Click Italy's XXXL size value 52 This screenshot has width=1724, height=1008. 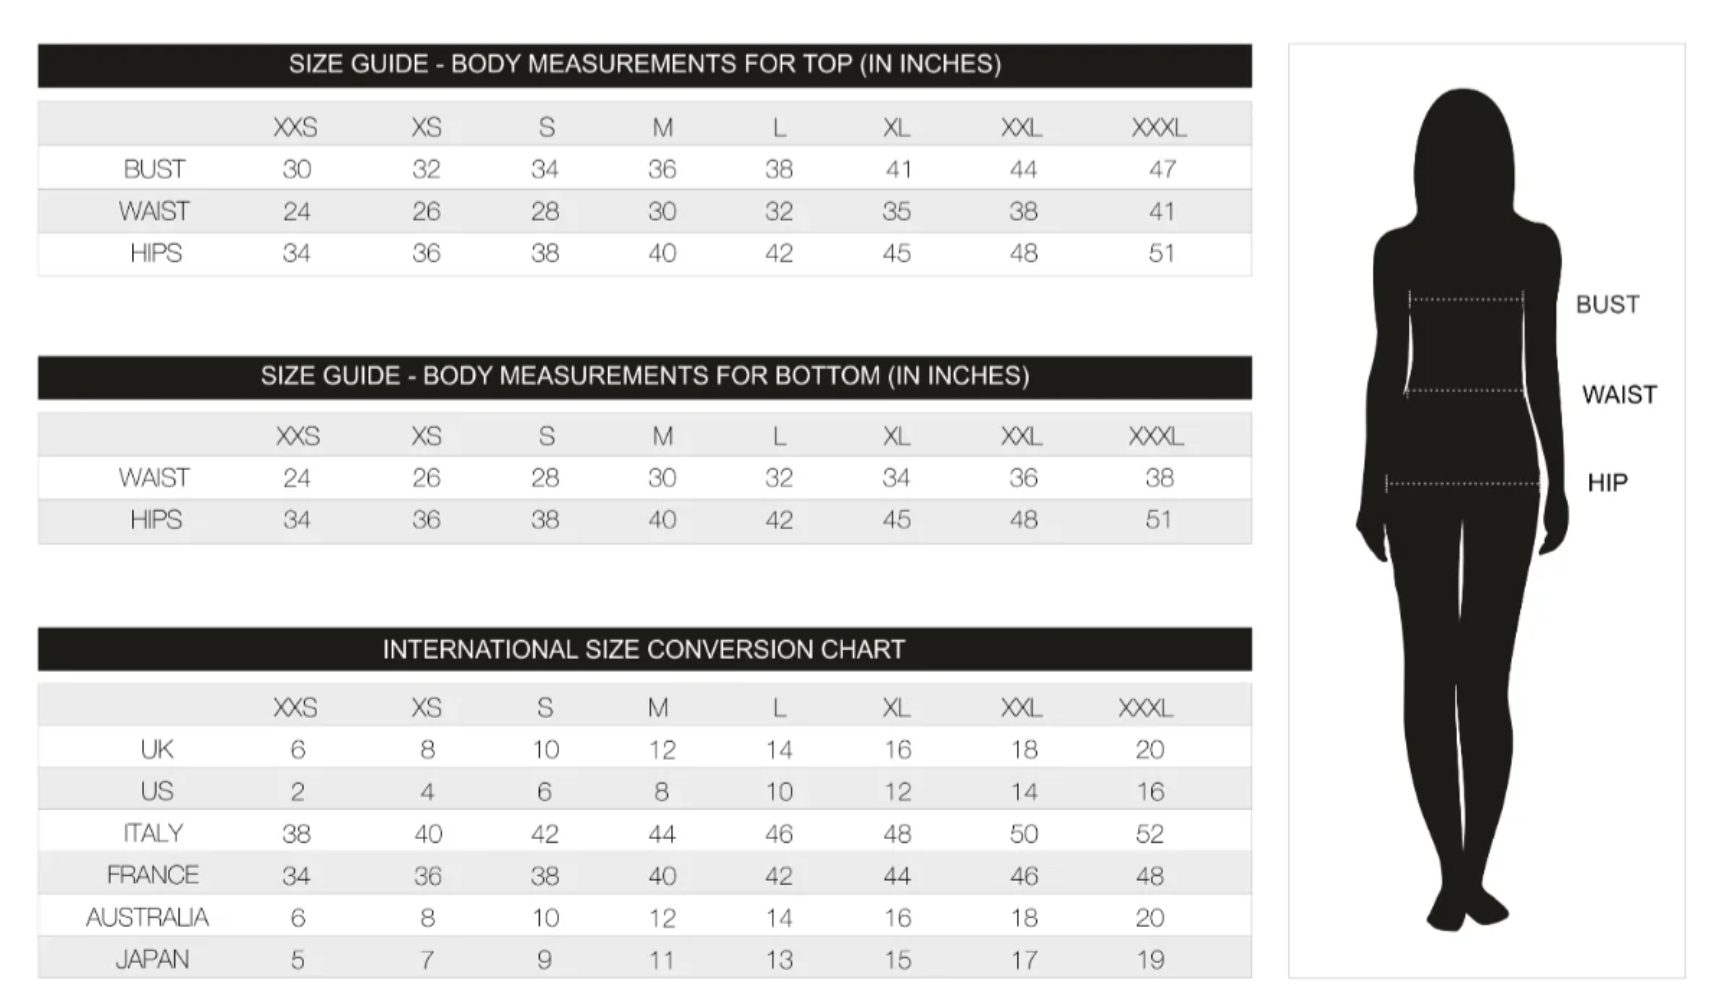click(x=1150, y=834)
